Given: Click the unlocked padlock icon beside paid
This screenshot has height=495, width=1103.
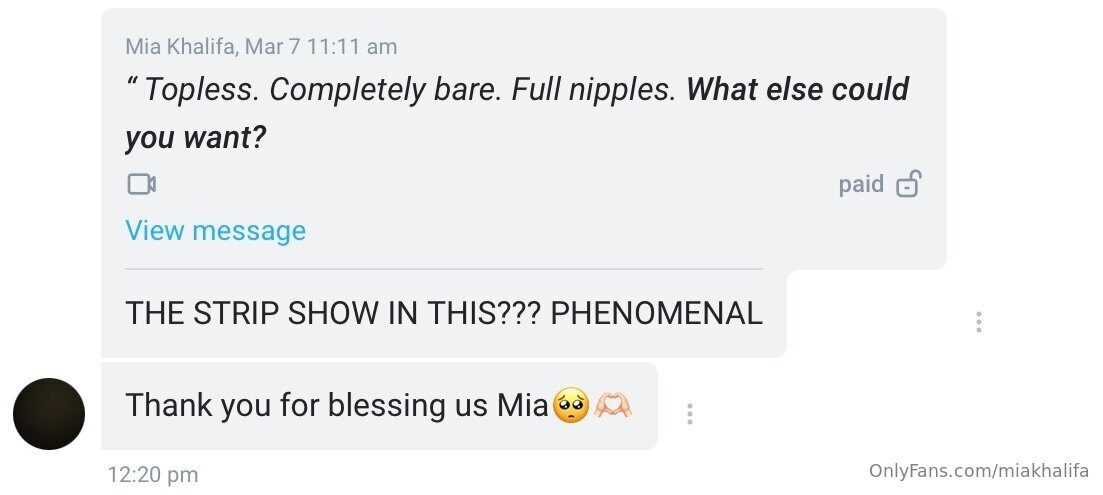Looking at the screenshot, I should tap(907, 184).
